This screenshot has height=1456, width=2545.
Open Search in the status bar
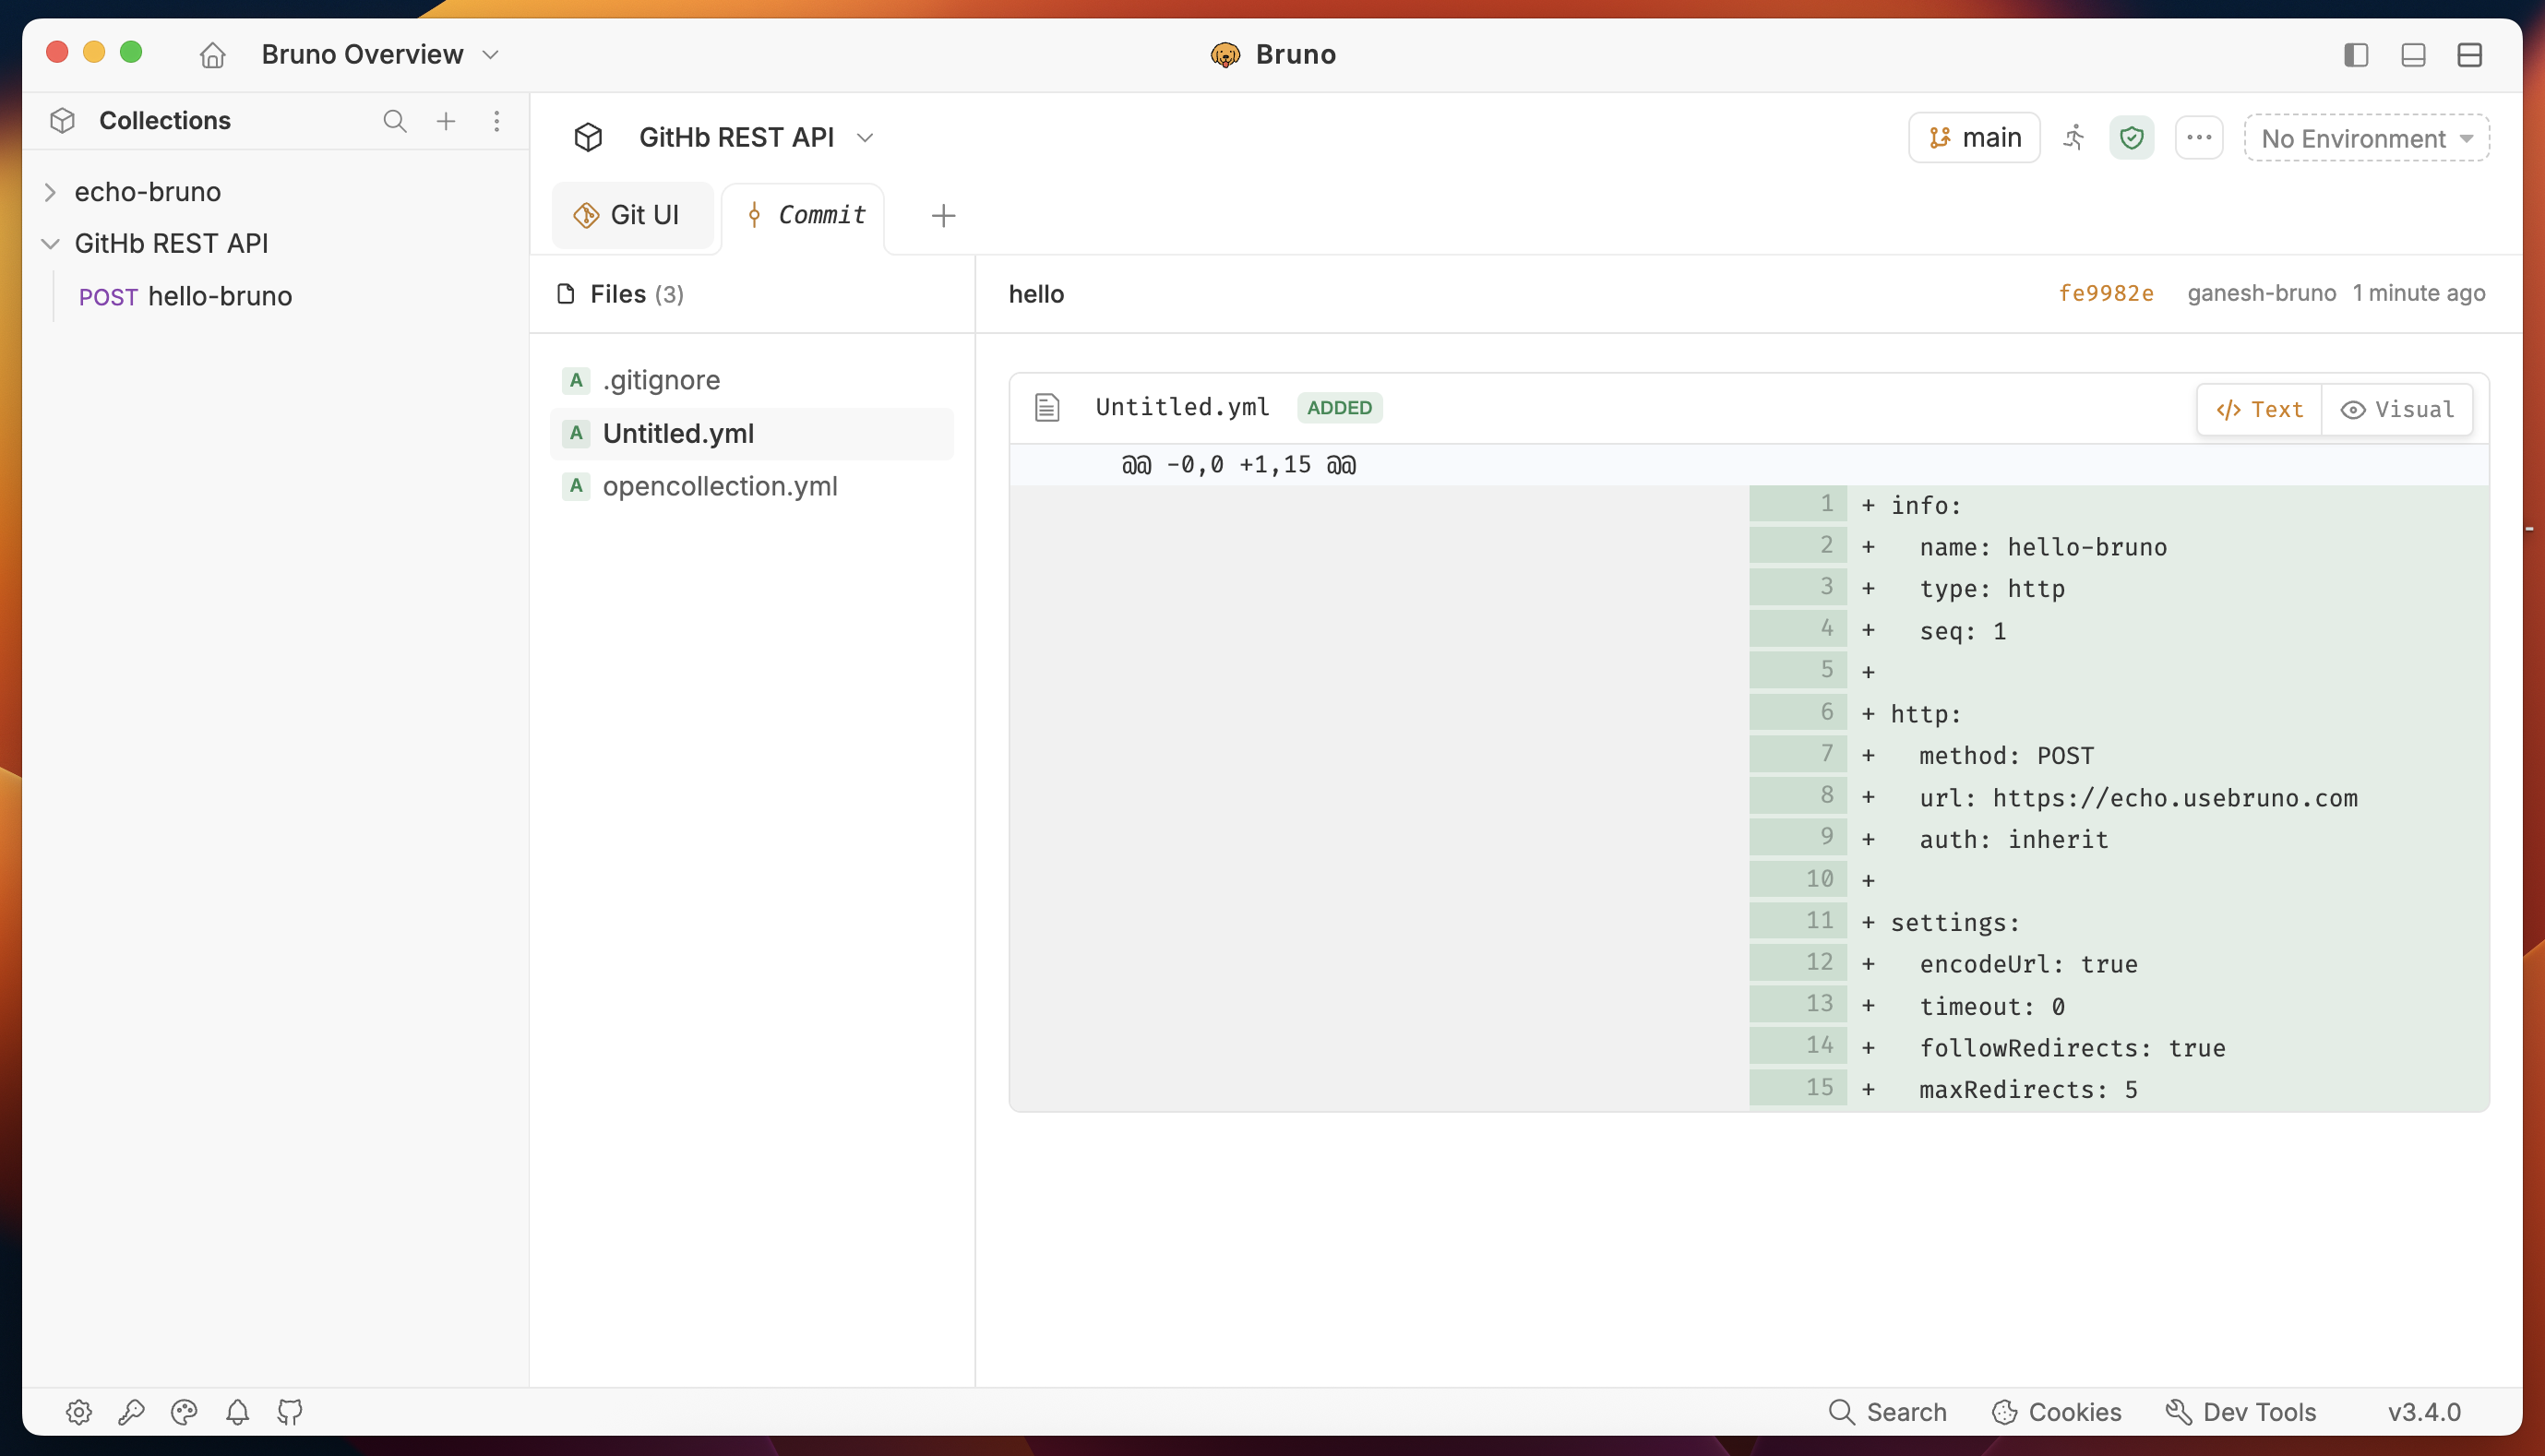tap(1888, 1411)
